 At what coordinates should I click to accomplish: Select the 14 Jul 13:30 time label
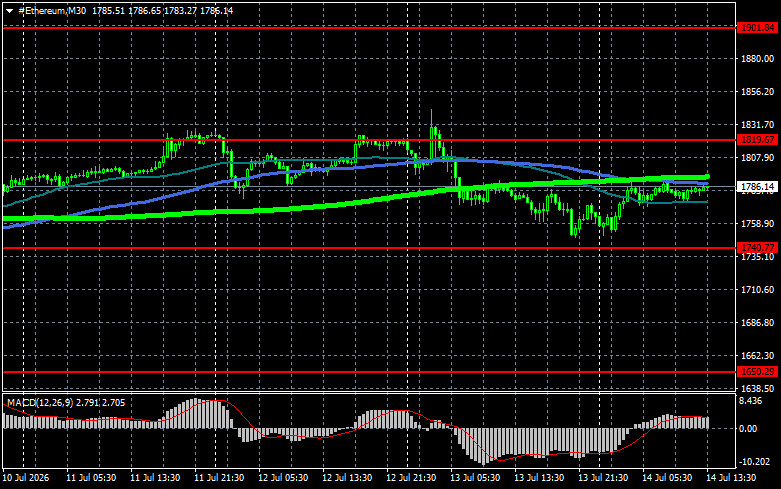coord(731,478)
